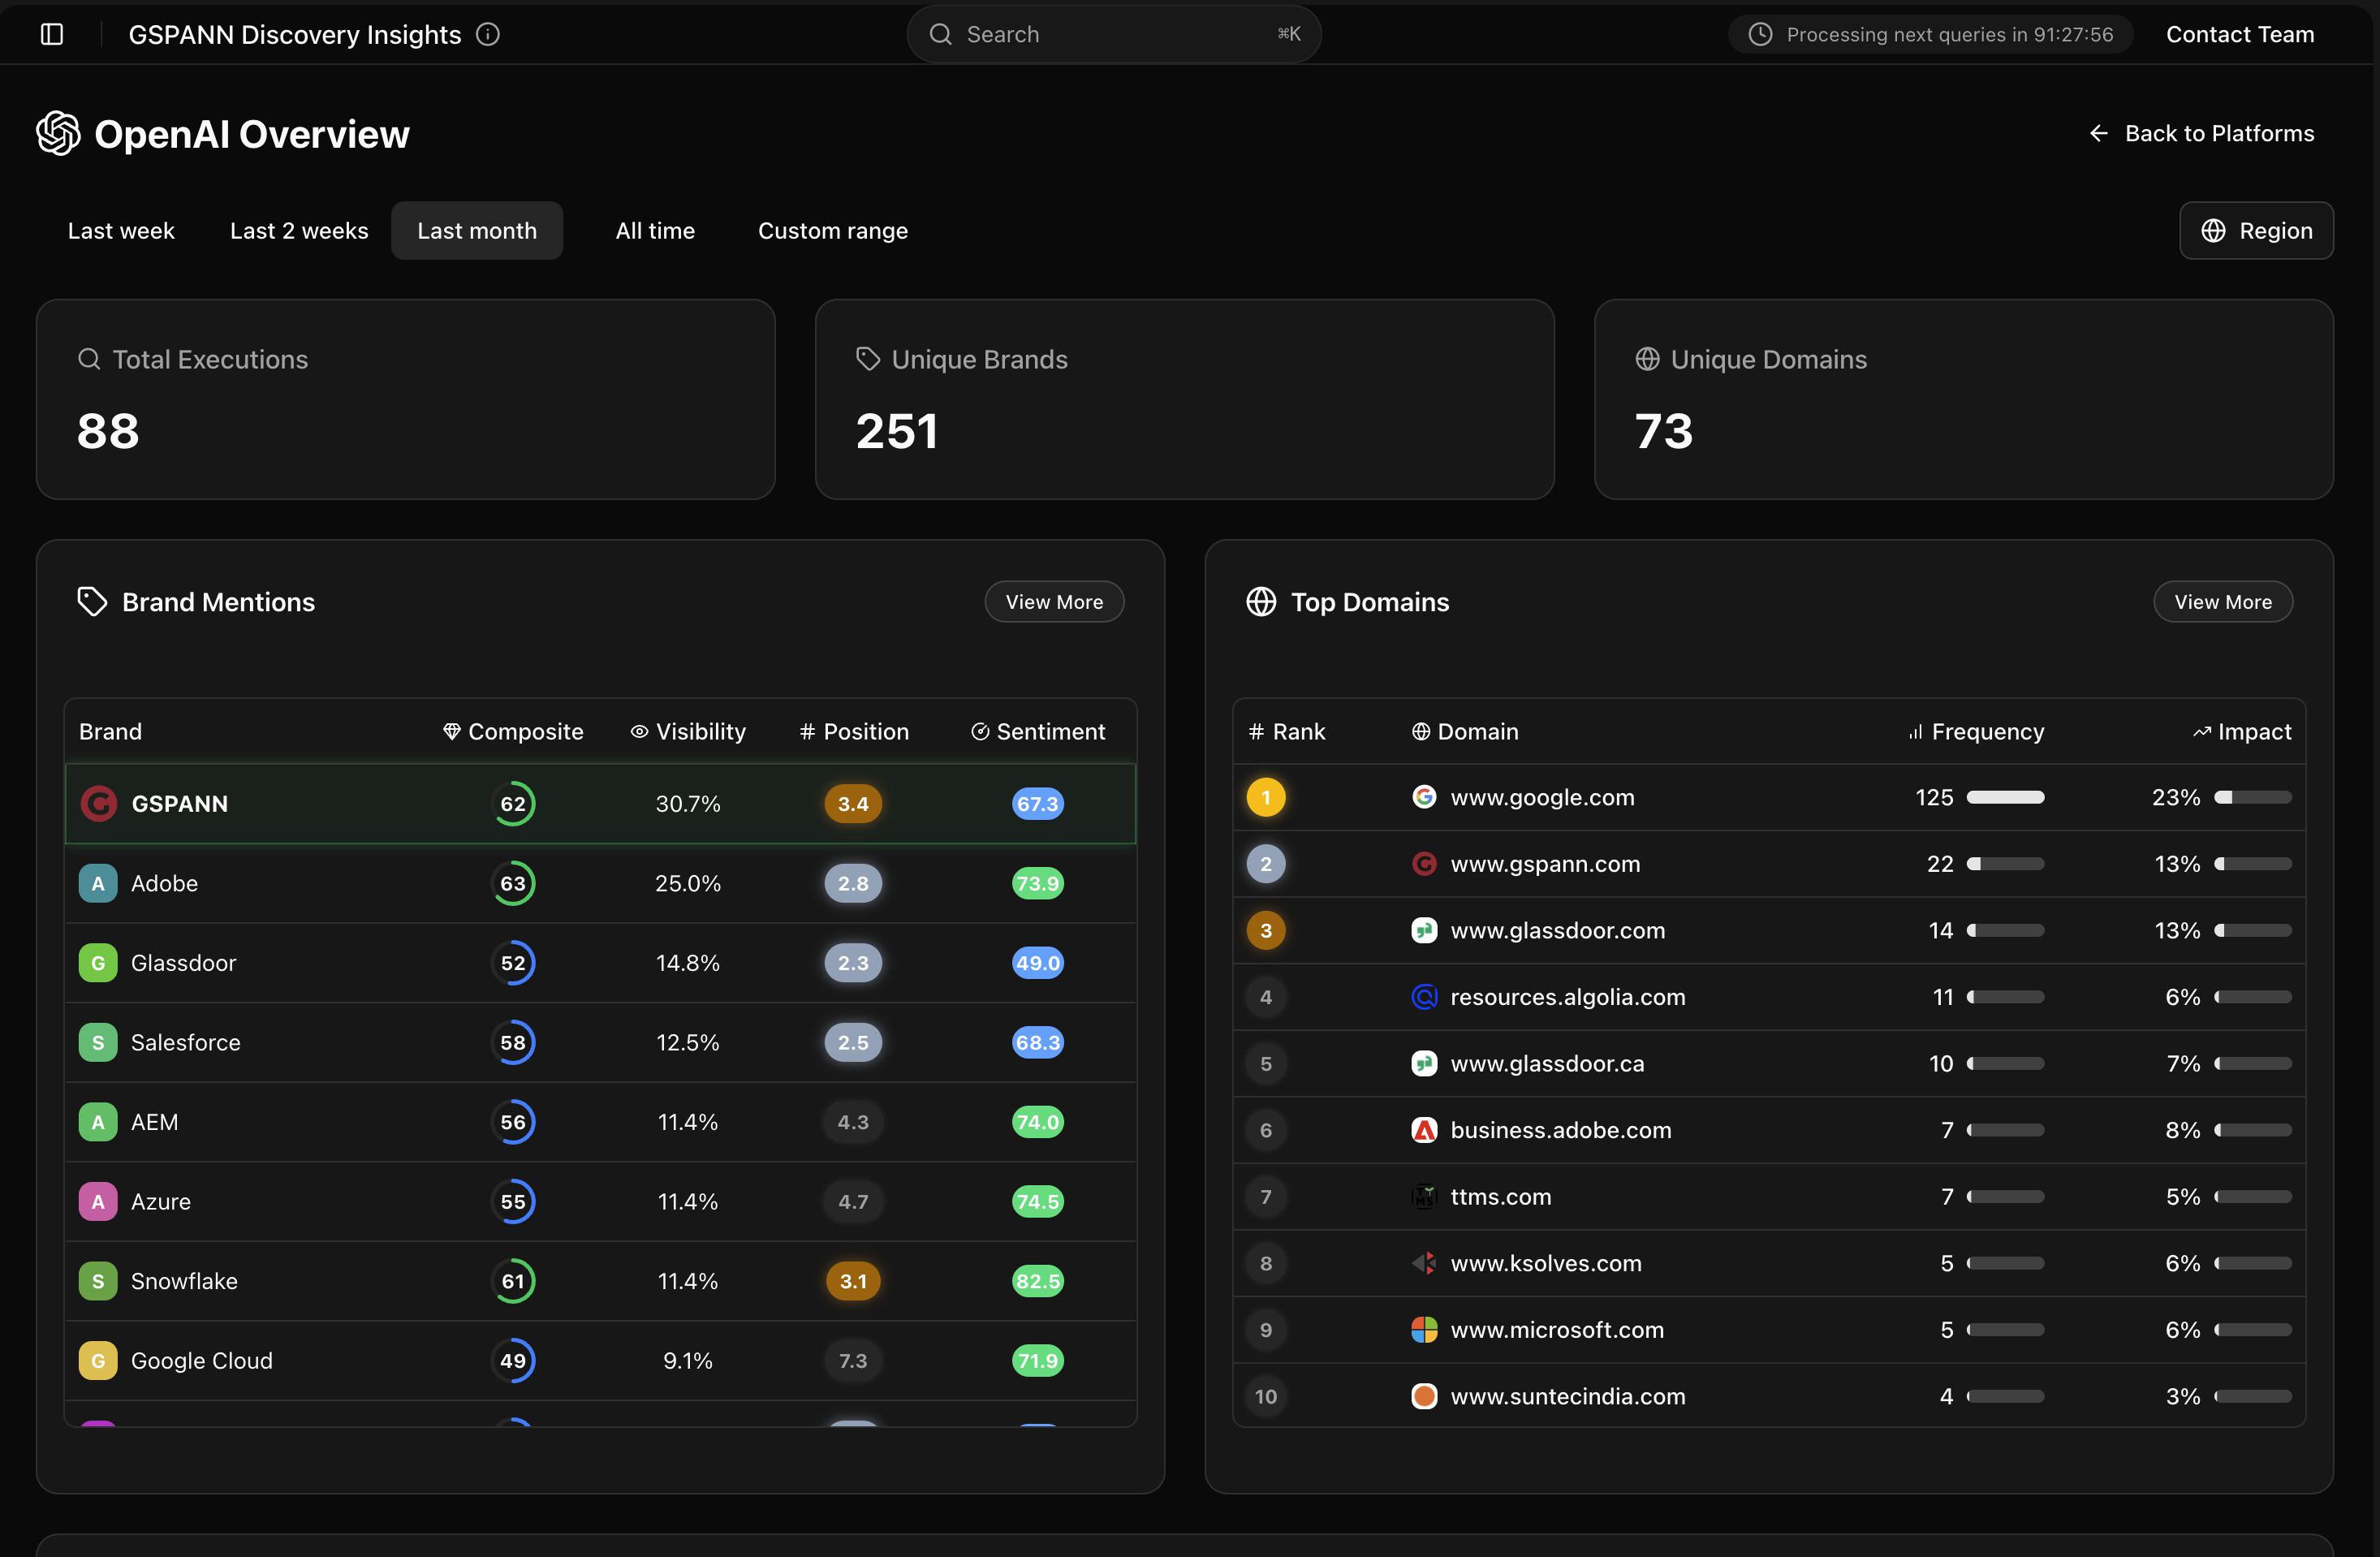Click the www.gspann.com domain text
Screen dimensions: 2380x1557
[1545, 863]
